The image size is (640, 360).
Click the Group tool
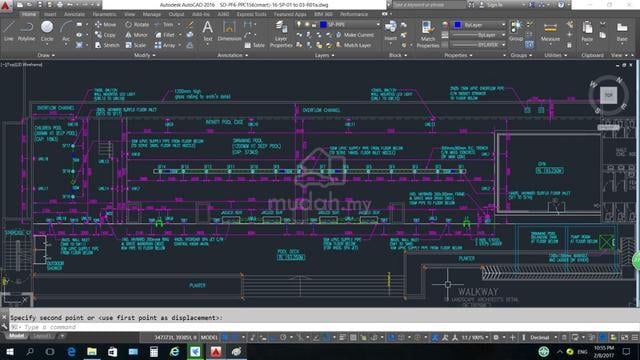coord(516,31)
